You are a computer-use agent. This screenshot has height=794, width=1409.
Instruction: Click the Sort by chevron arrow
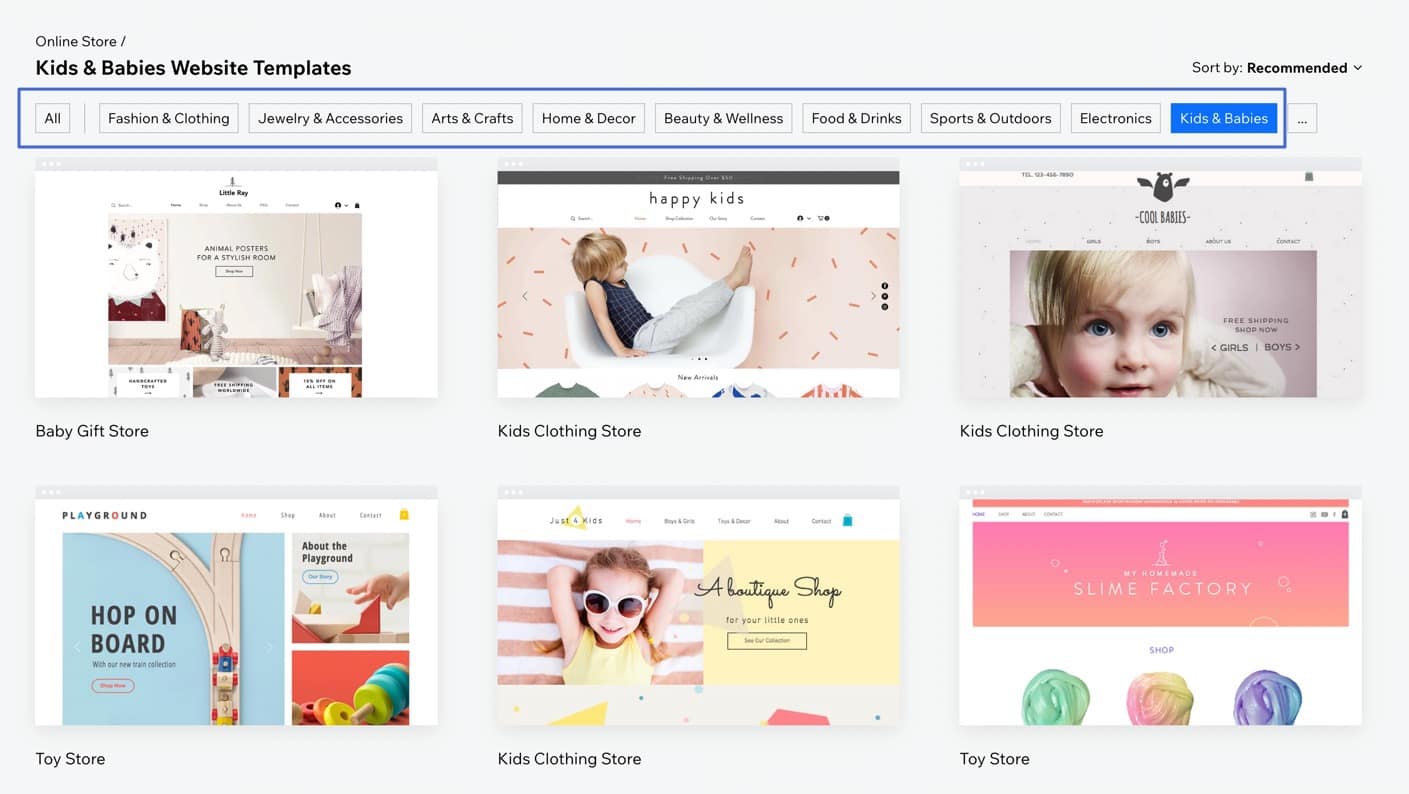pos(1357,68)
